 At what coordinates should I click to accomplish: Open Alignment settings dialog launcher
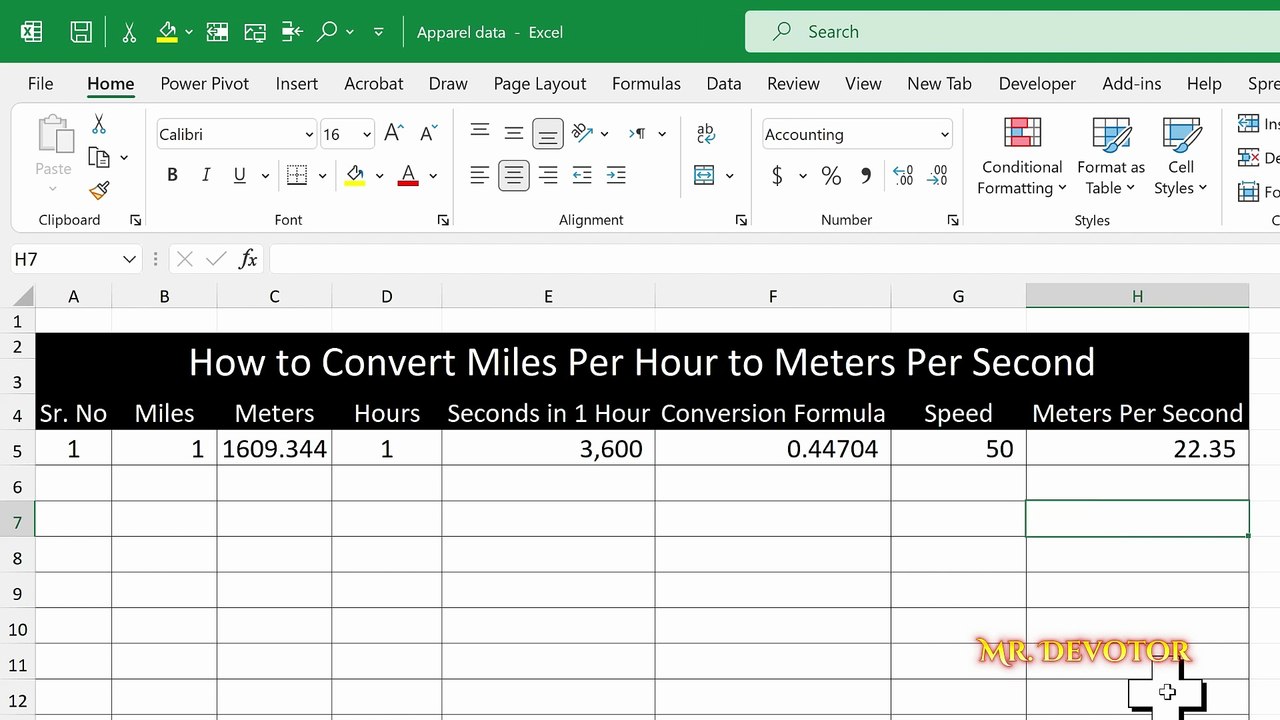coord(741,220)
